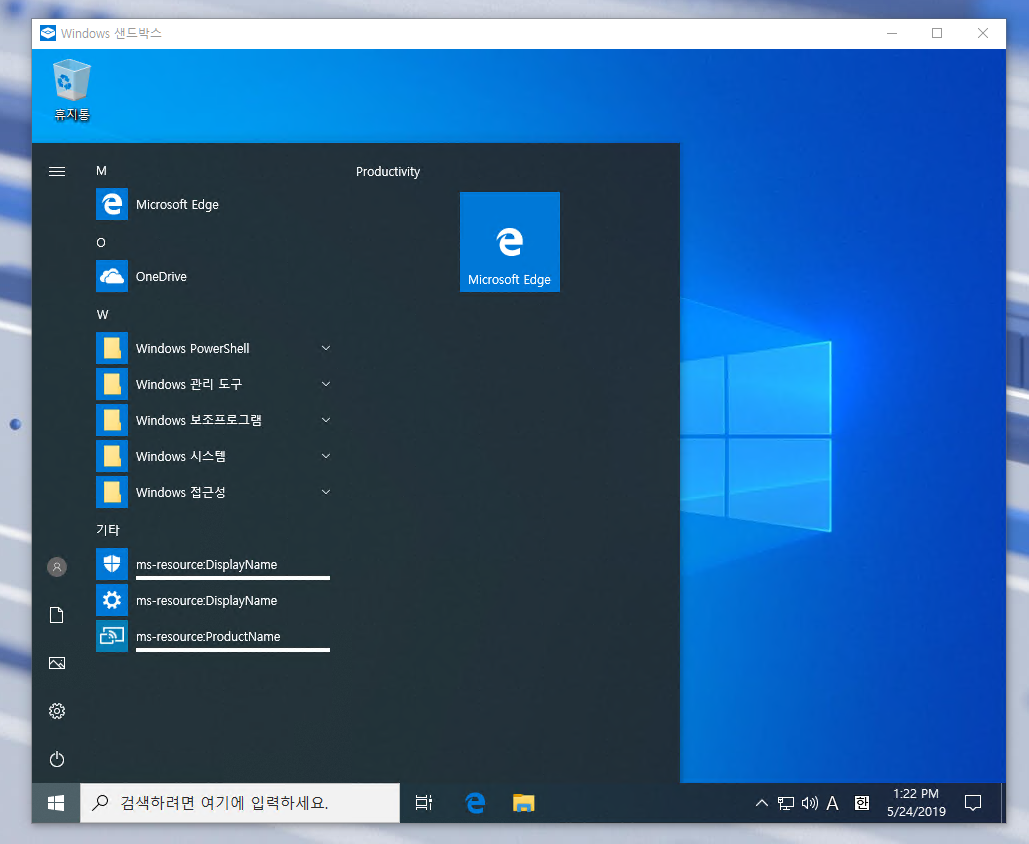
Task: Open the volume tray icon
Action: (x=810, y=803)
